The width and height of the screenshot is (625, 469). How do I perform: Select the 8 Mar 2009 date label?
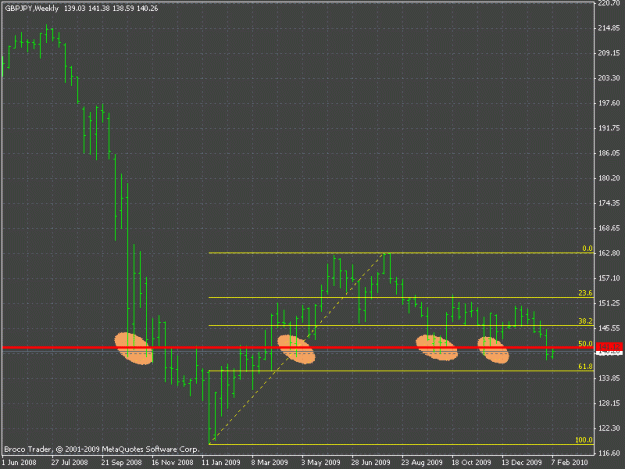(269, 463)
